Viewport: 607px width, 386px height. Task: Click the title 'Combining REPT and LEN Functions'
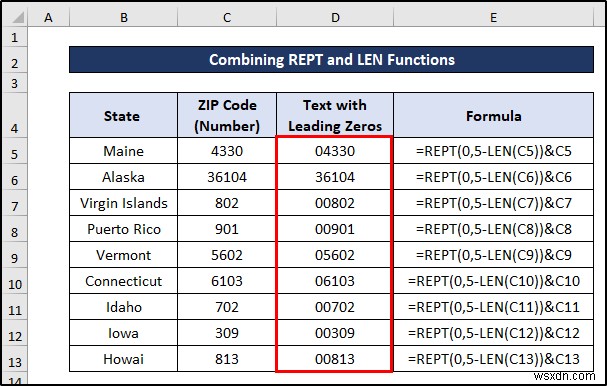click(331, 60)
